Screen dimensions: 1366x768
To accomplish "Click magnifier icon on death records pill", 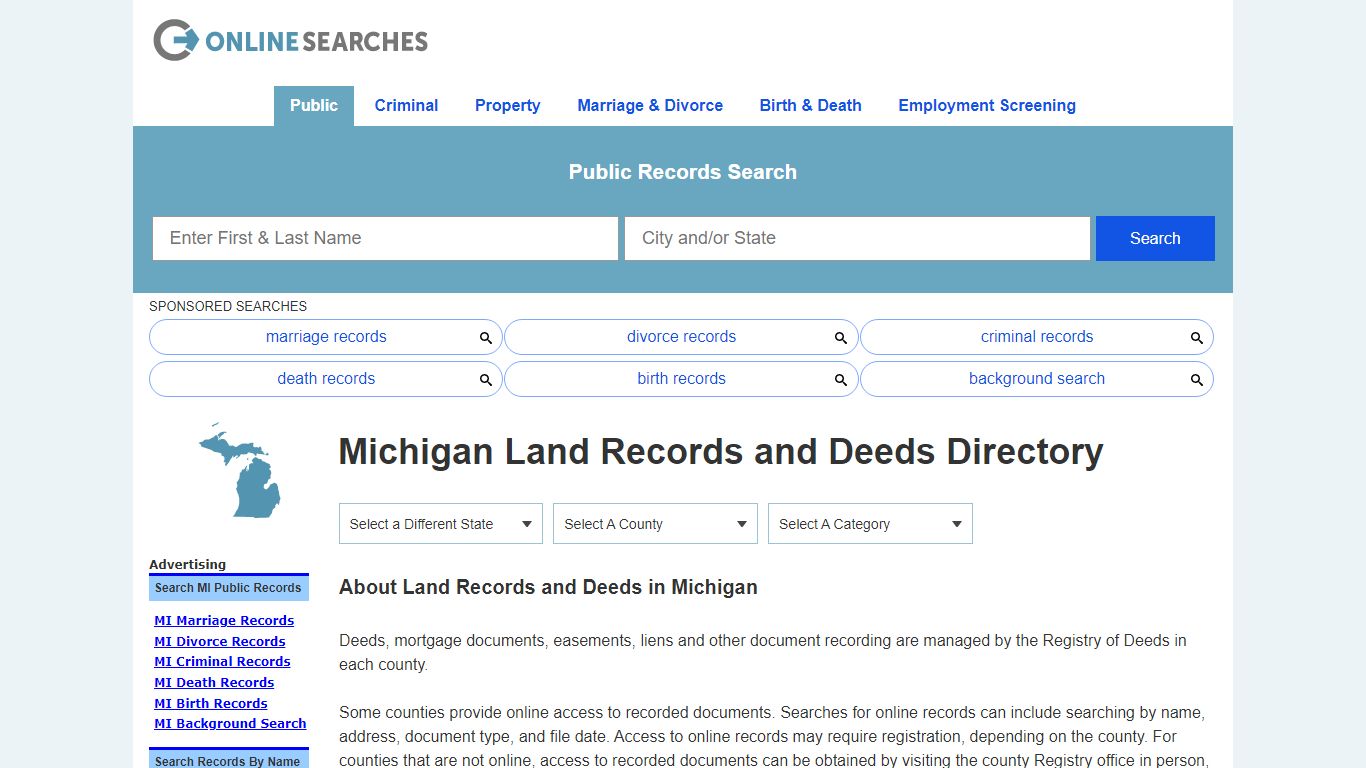I will [485, 380].
